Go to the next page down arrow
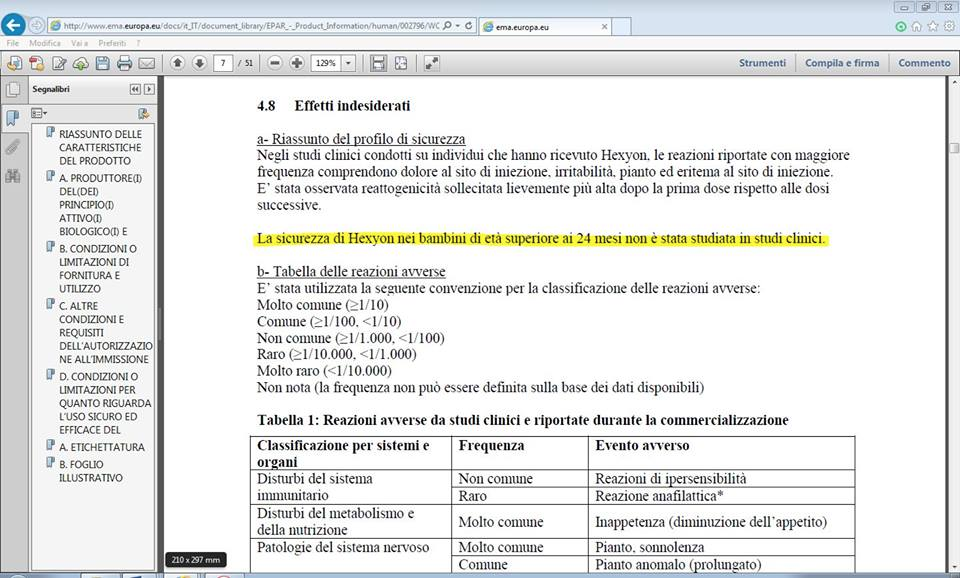Viewport: 960px width, 578px height. [x=199, y=63]
